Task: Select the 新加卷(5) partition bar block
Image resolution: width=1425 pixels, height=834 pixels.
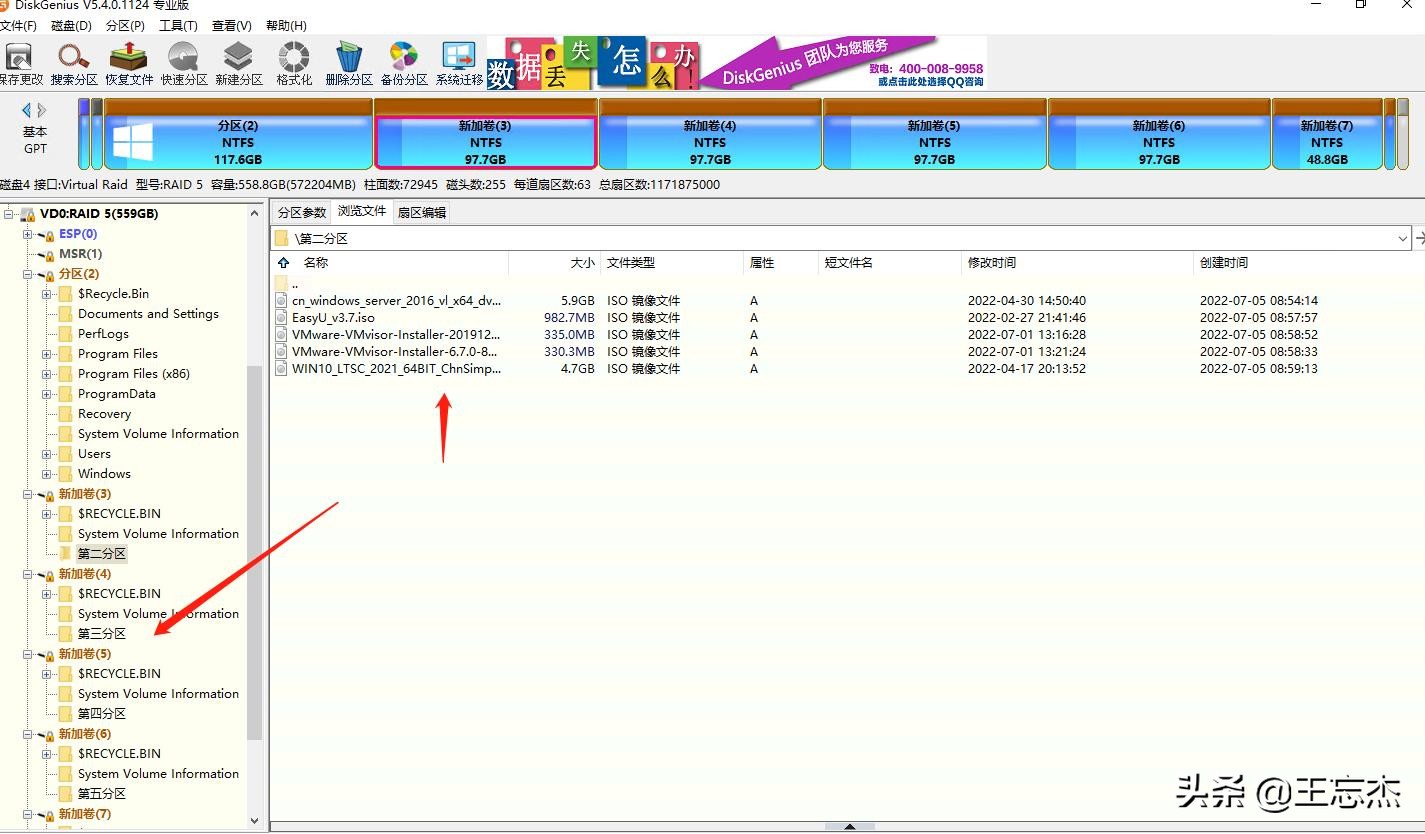Action: tap(934, 142)
